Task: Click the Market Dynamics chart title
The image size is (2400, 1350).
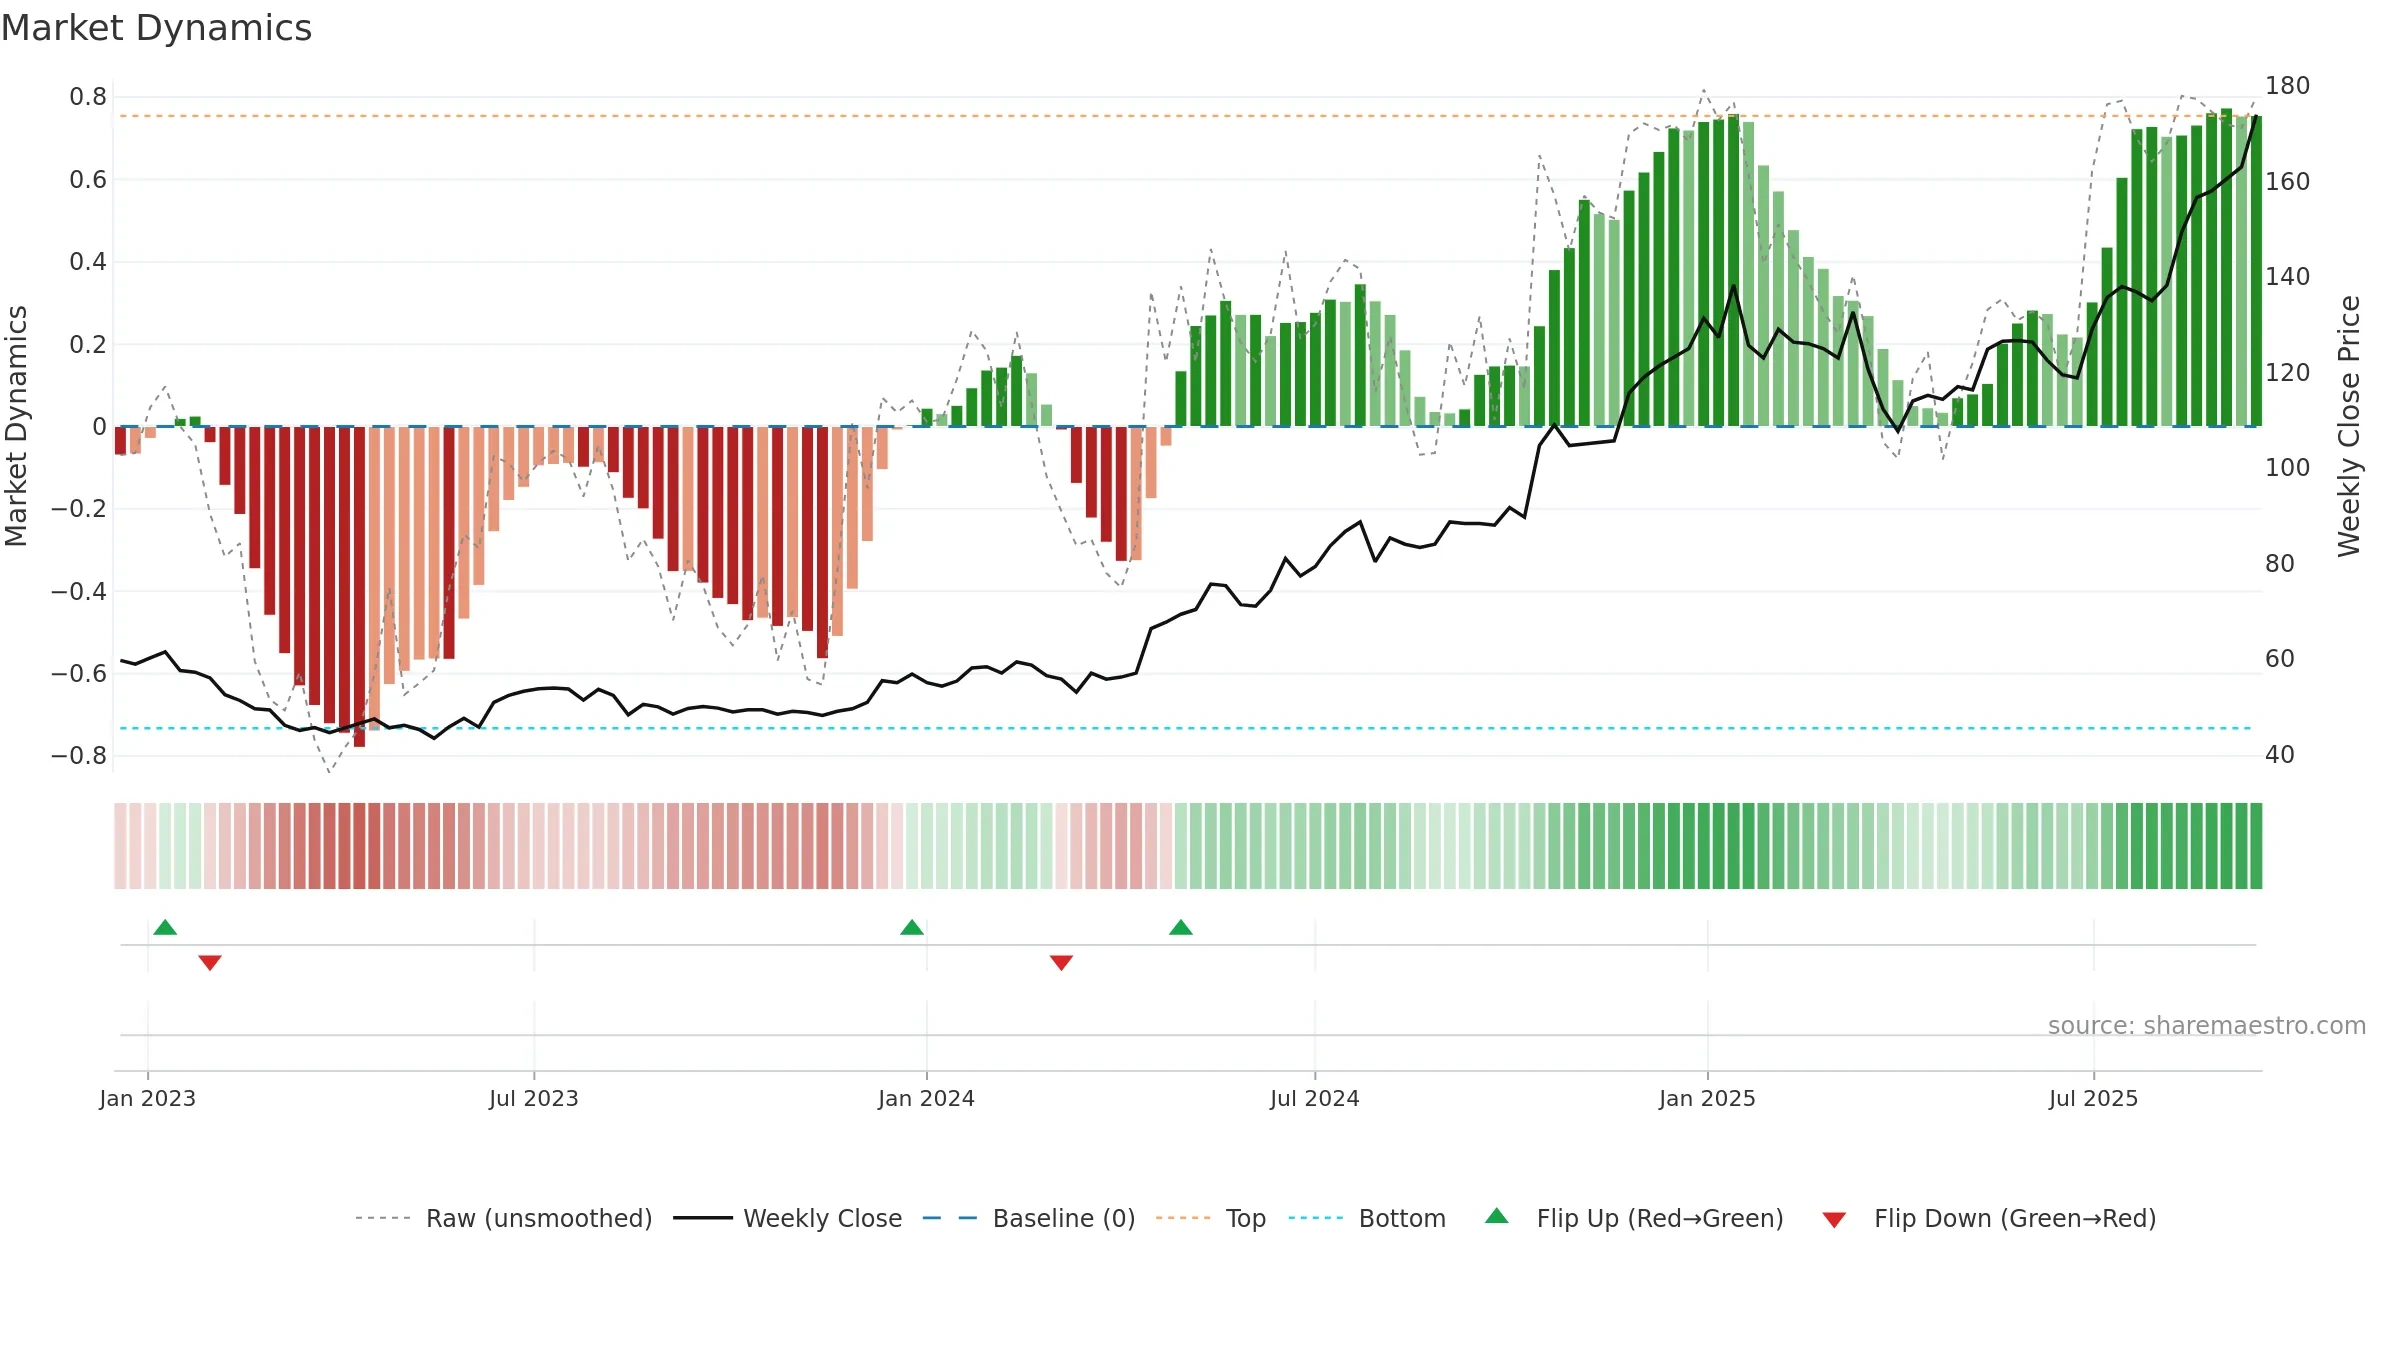Action: pos(156,28)
